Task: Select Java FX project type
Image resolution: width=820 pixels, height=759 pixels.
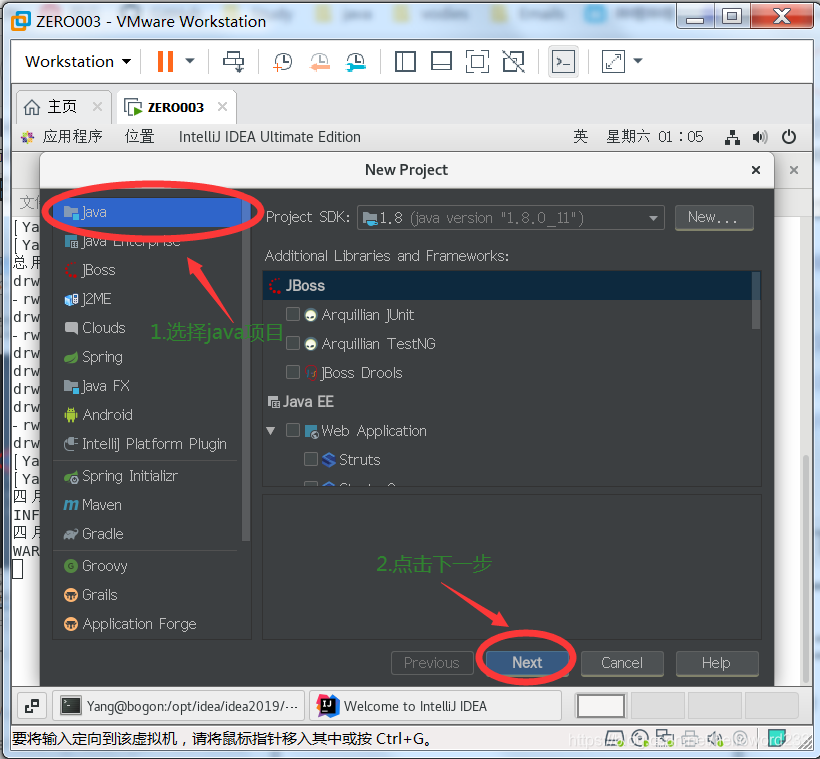Action: tap(147, 386)
